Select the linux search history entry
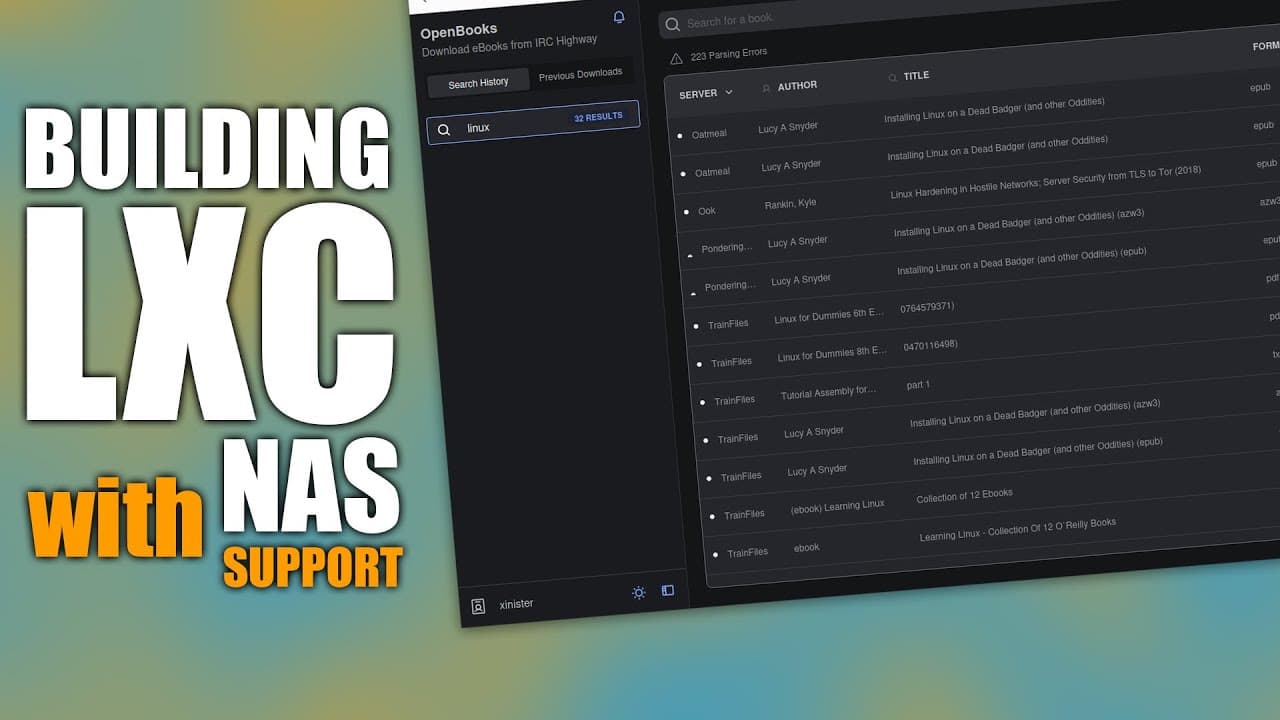 click(x=533, y=123)
